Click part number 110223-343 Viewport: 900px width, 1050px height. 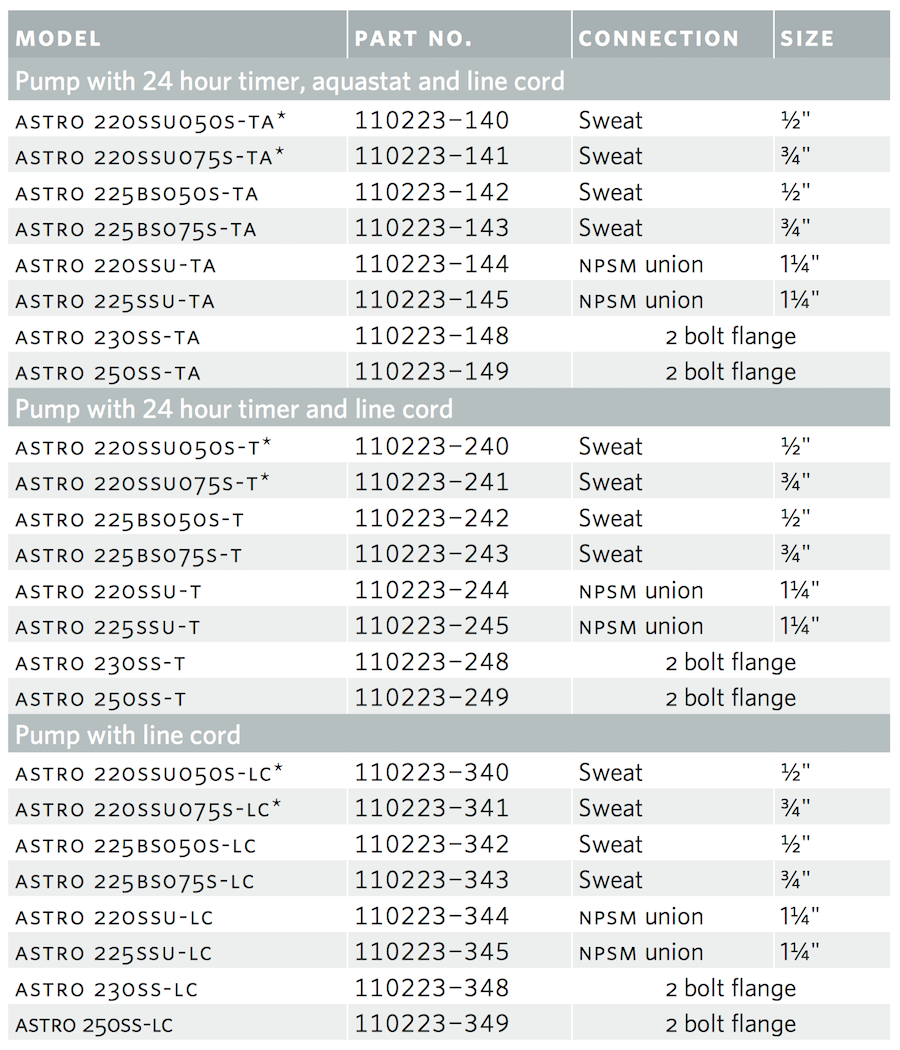(x=432, y=880)
